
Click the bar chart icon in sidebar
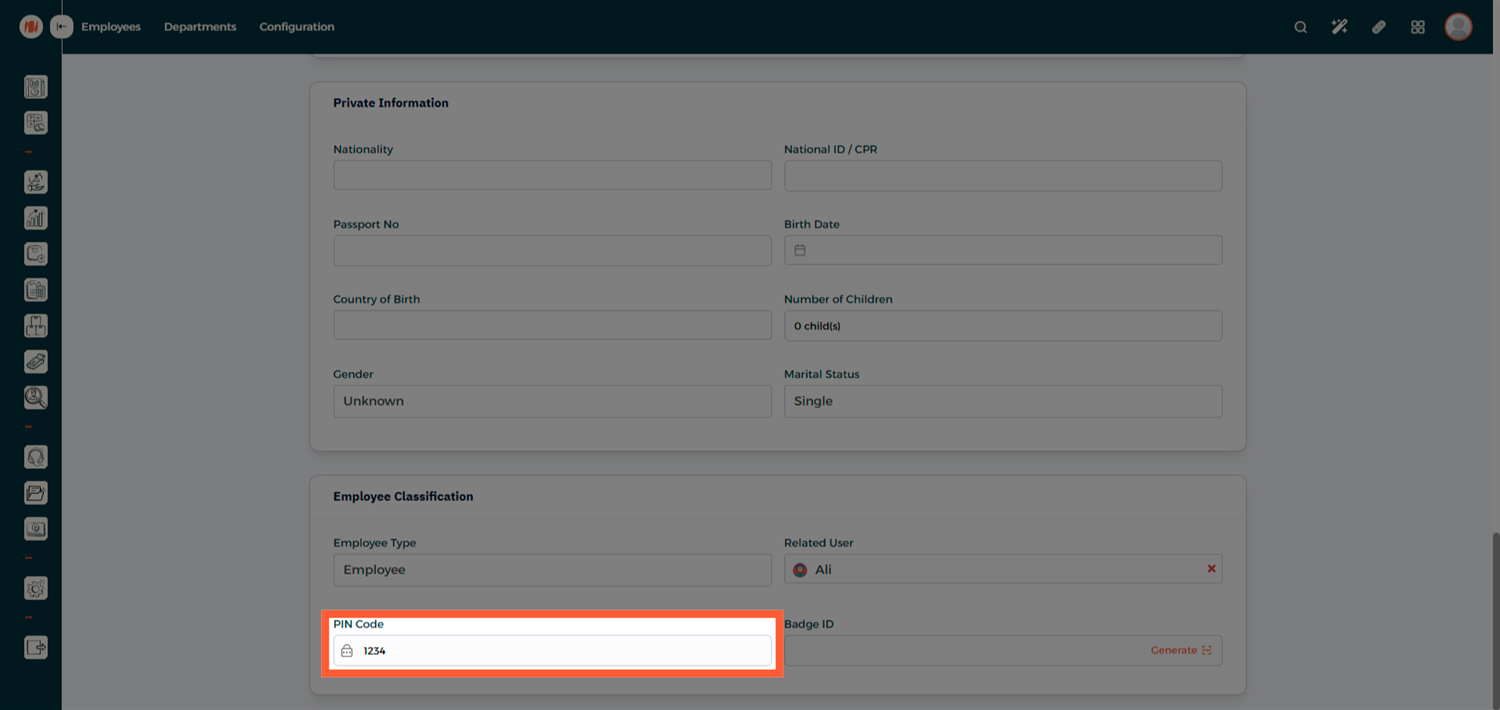36,218
